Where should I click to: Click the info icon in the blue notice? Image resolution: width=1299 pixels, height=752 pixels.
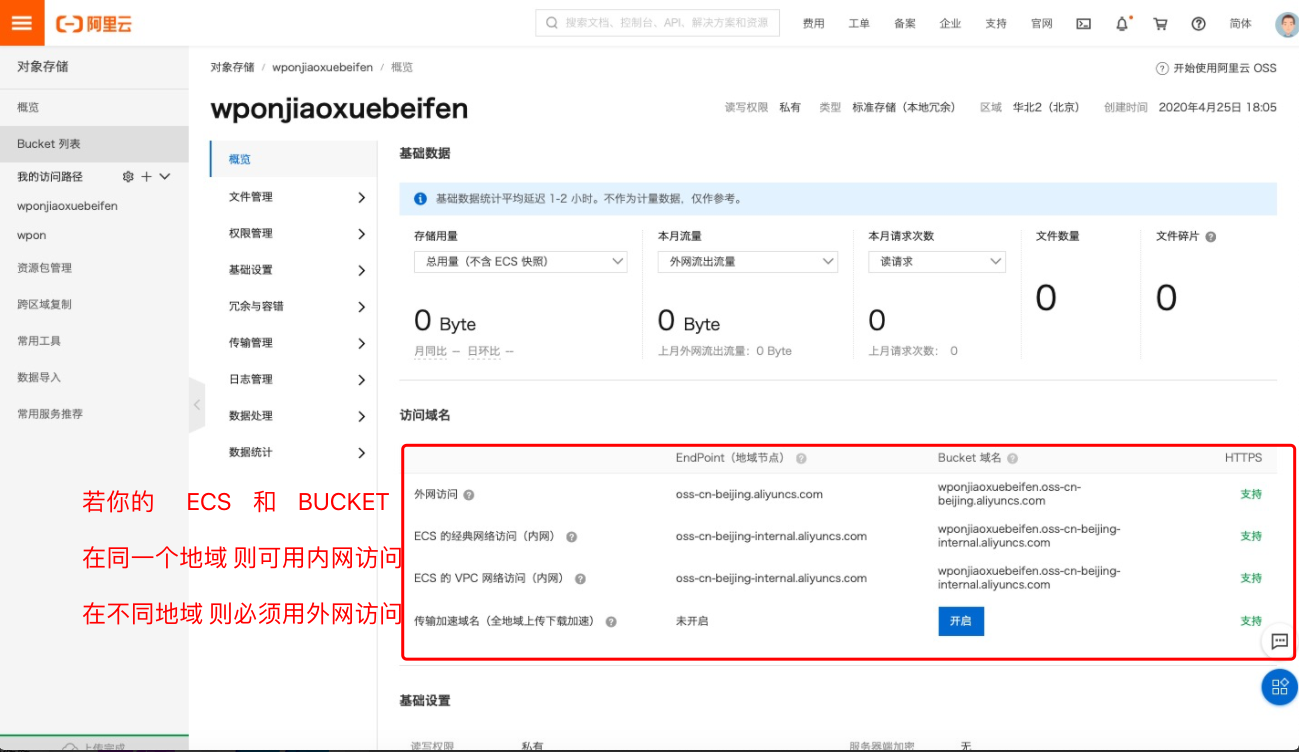(x=420, y=199)
